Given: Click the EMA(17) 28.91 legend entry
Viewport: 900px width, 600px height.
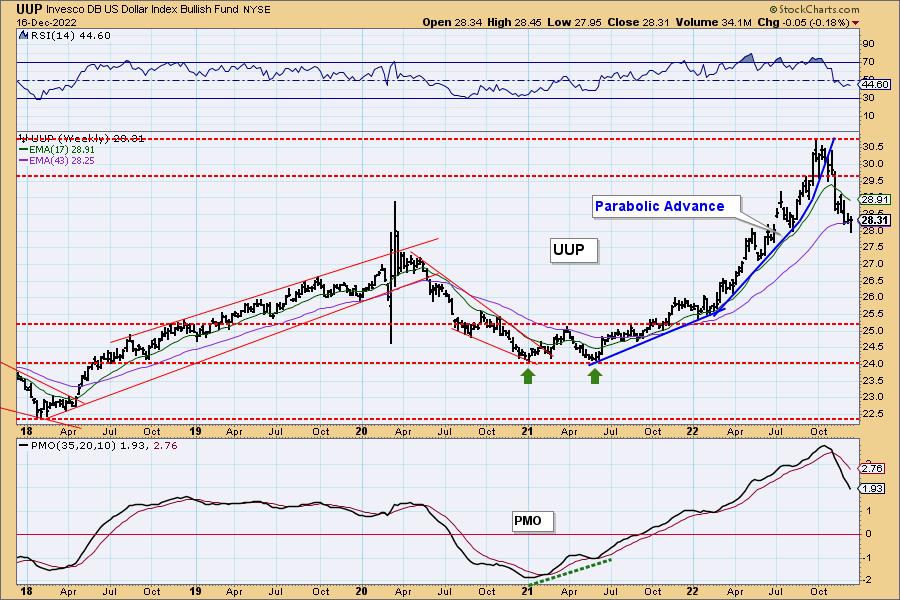Looking at the screenshot, I should coord(57,149).
